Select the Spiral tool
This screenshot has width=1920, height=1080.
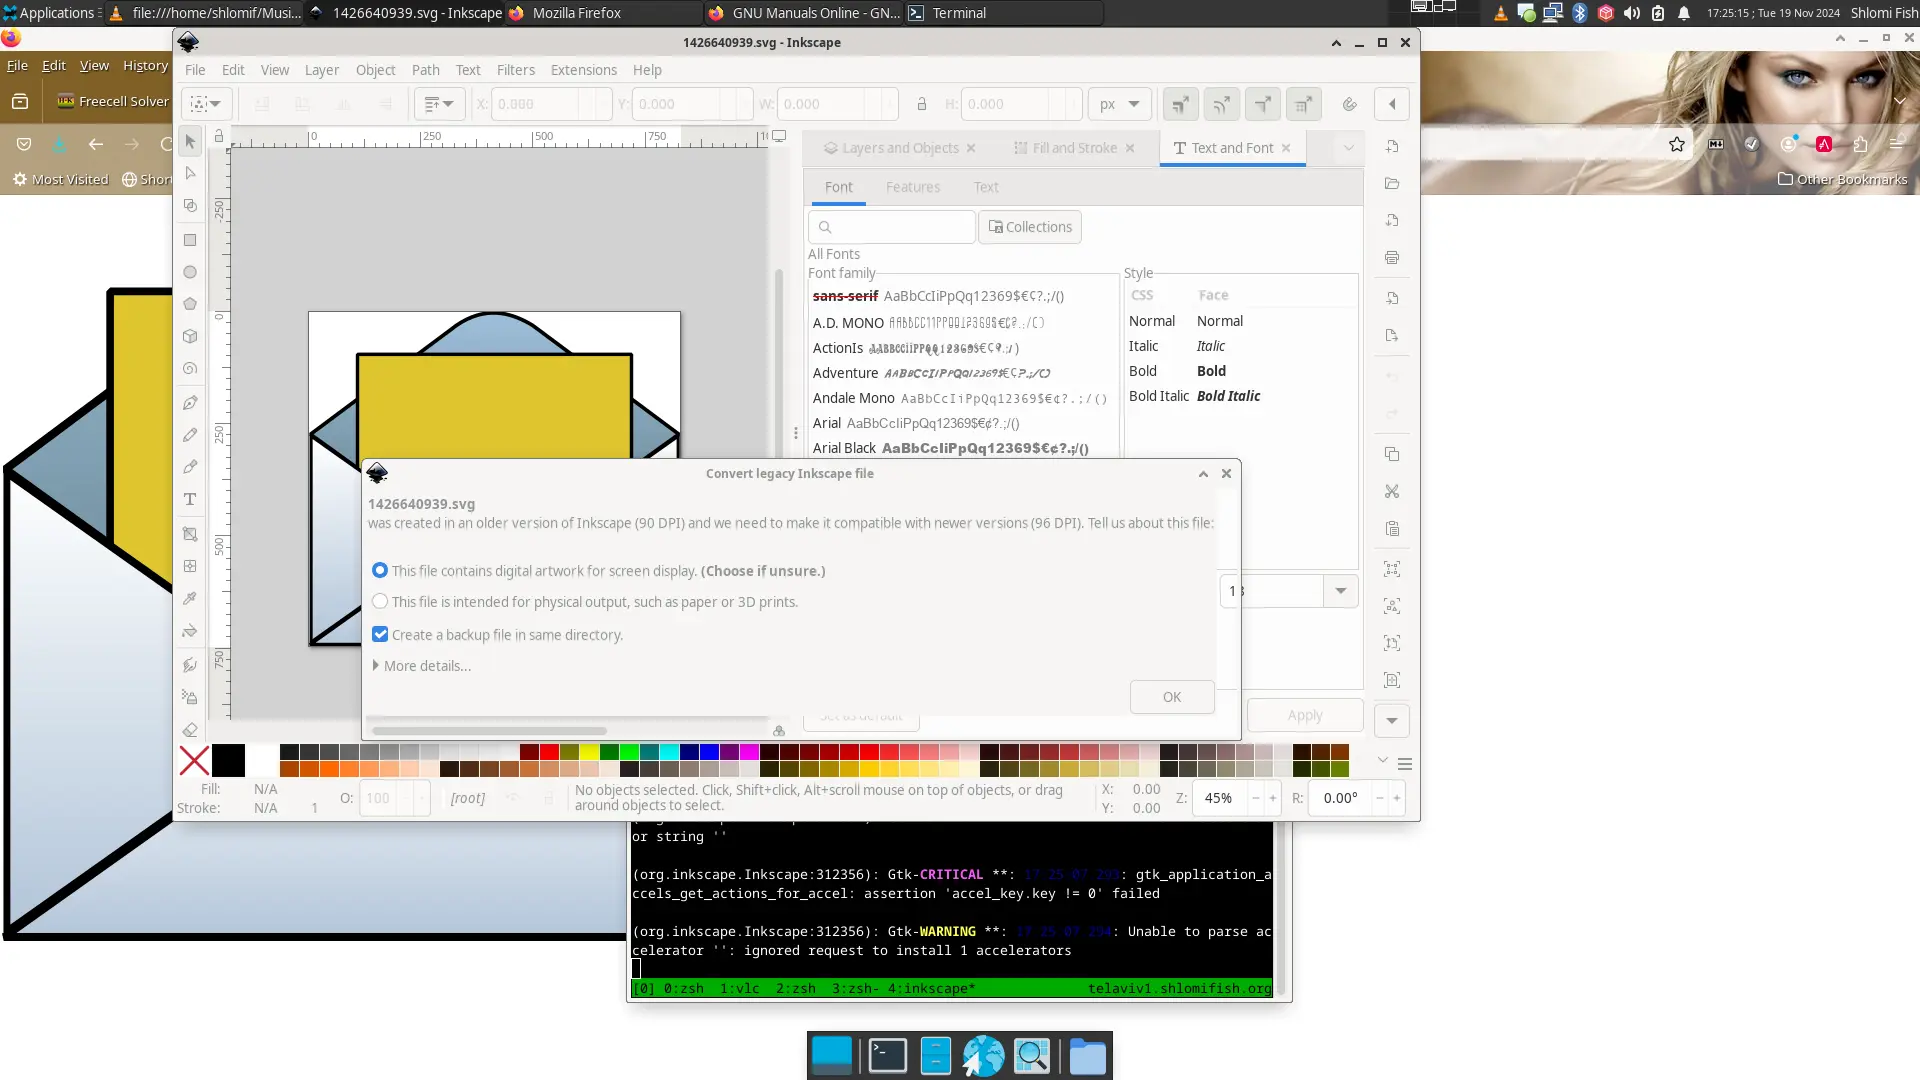click(190, 369)
